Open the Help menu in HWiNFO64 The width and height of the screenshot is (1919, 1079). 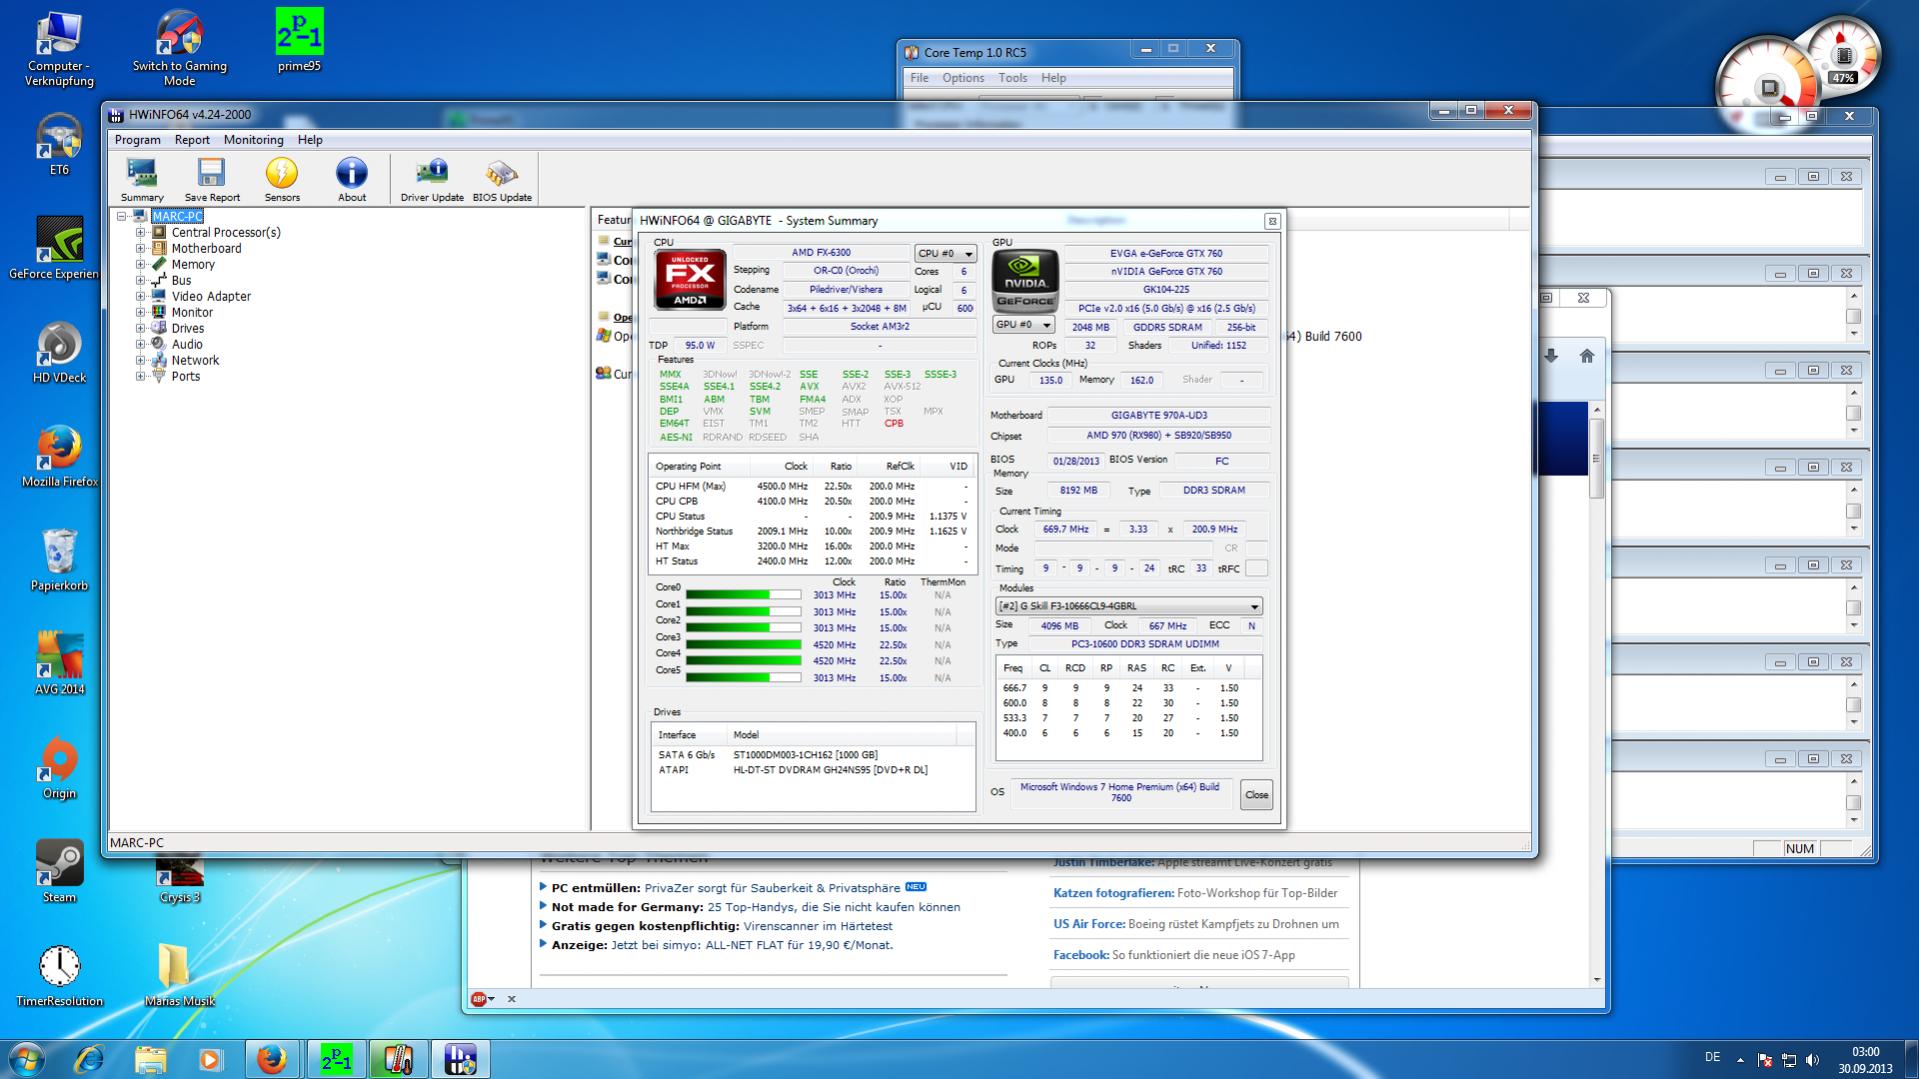point(310,140)
